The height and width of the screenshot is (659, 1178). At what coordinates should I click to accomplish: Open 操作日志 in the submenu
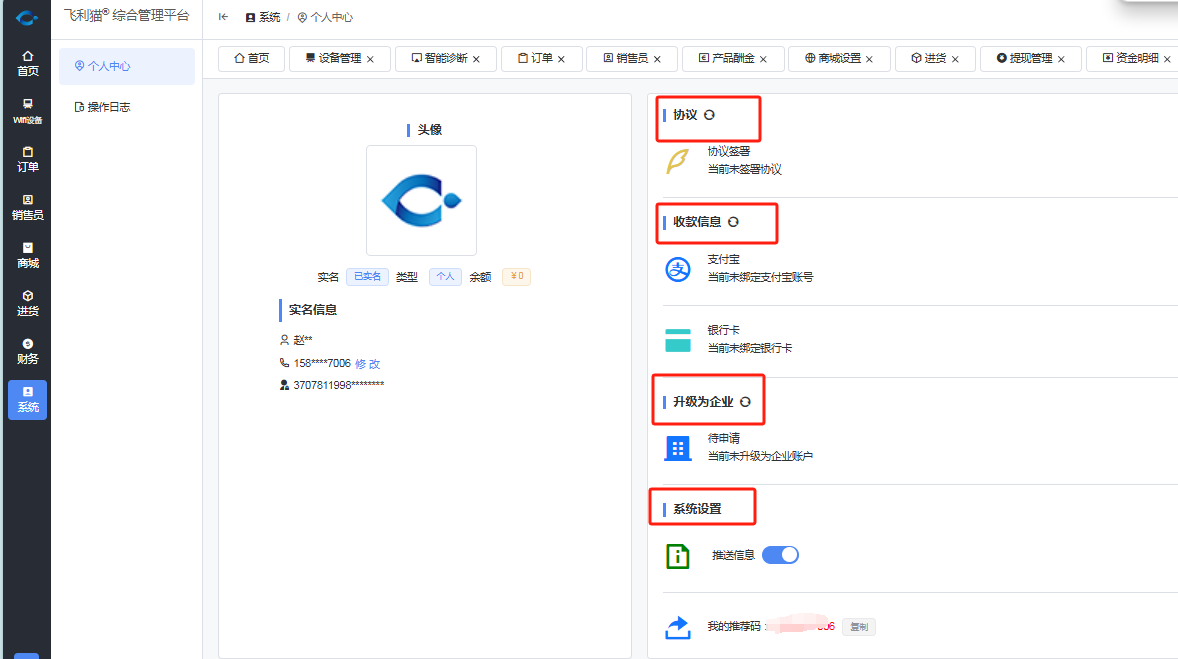[109, 107]
